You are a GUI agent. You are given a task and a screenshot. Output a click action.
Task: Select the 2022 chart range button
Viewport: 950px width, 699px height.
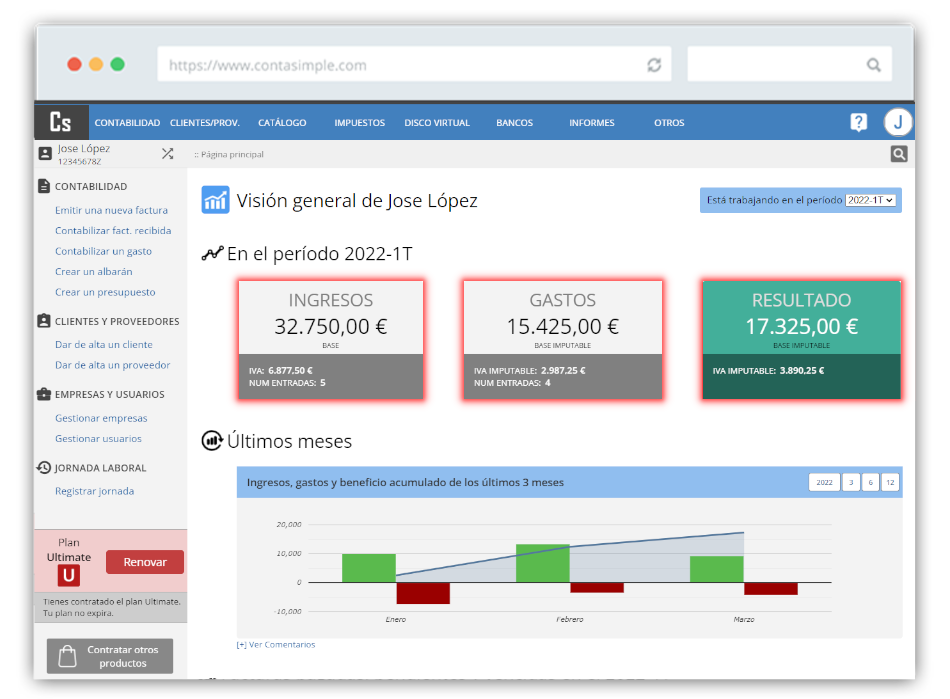click(824, 483)
